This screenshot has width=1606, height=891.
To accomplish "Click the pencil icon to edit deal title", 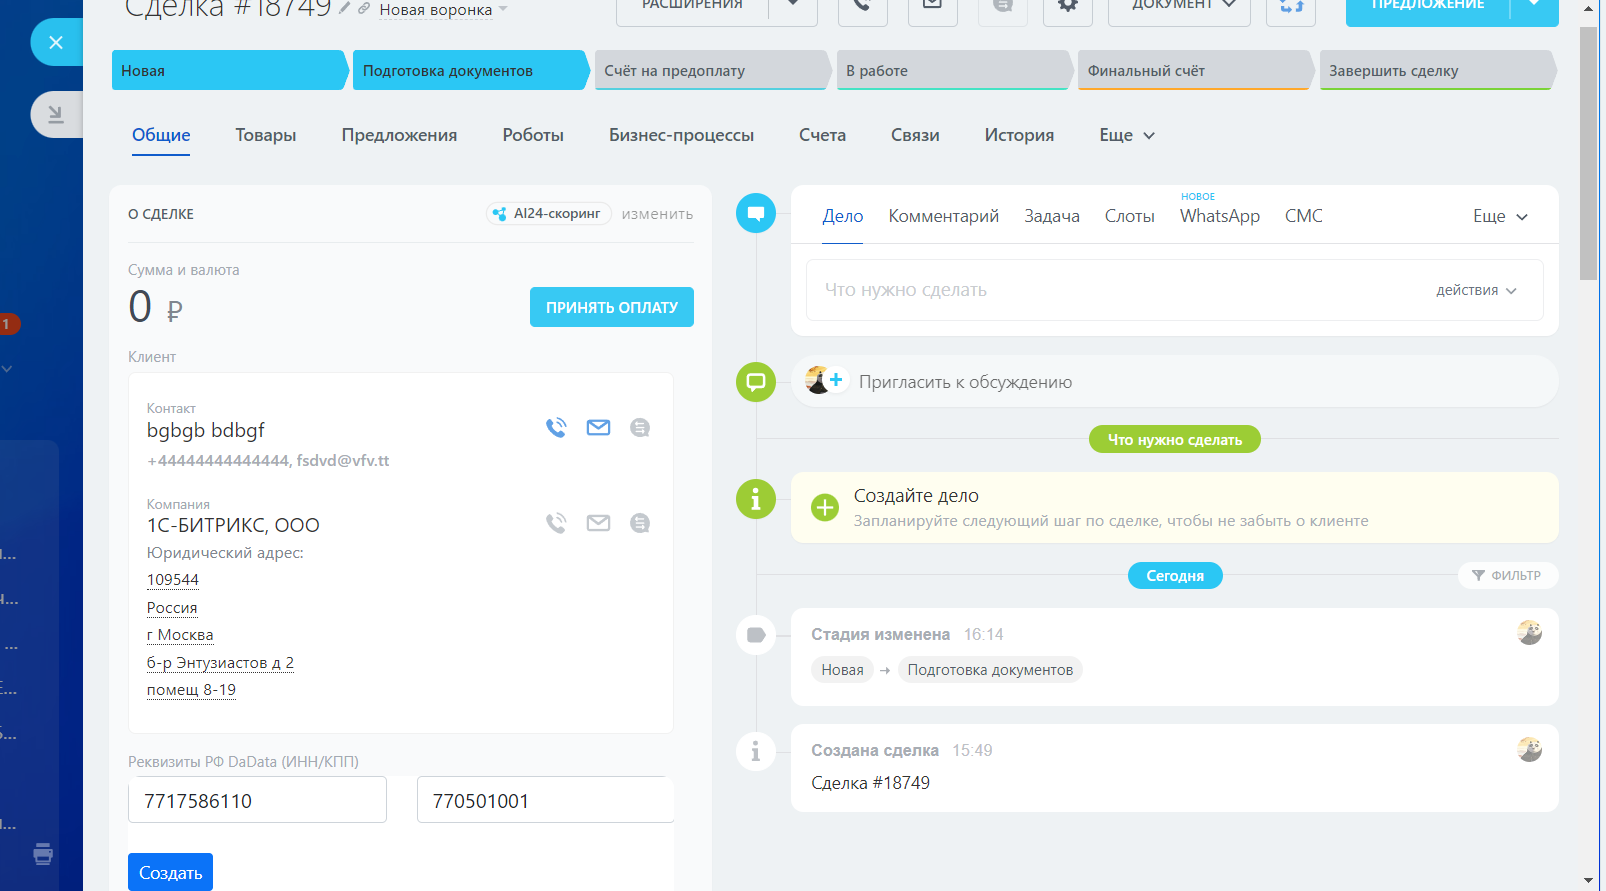I will click(345, 8).
